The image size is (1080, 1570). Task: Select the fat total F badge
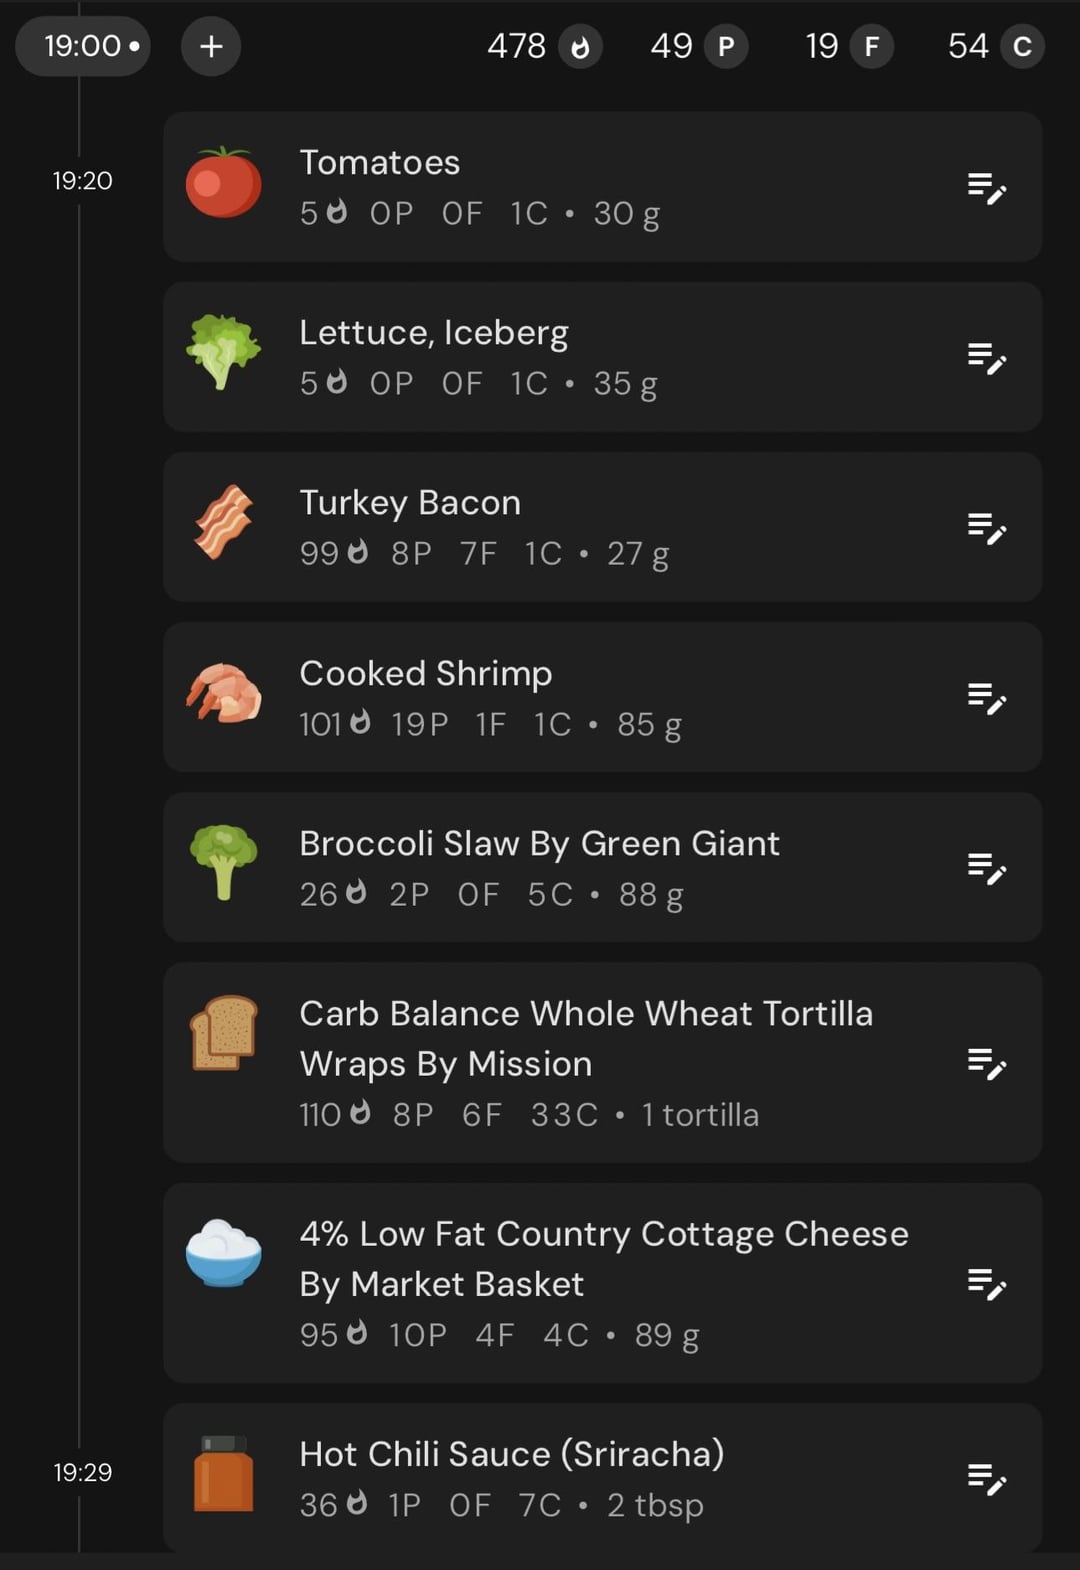[x=872, y=46]
